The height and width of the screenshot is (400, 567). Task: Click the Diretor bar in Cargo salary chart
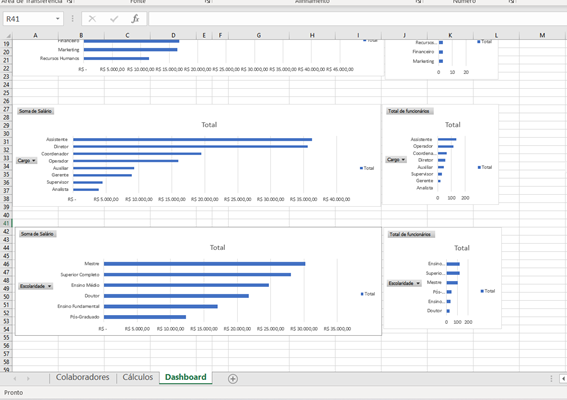(x=190, y=146)
